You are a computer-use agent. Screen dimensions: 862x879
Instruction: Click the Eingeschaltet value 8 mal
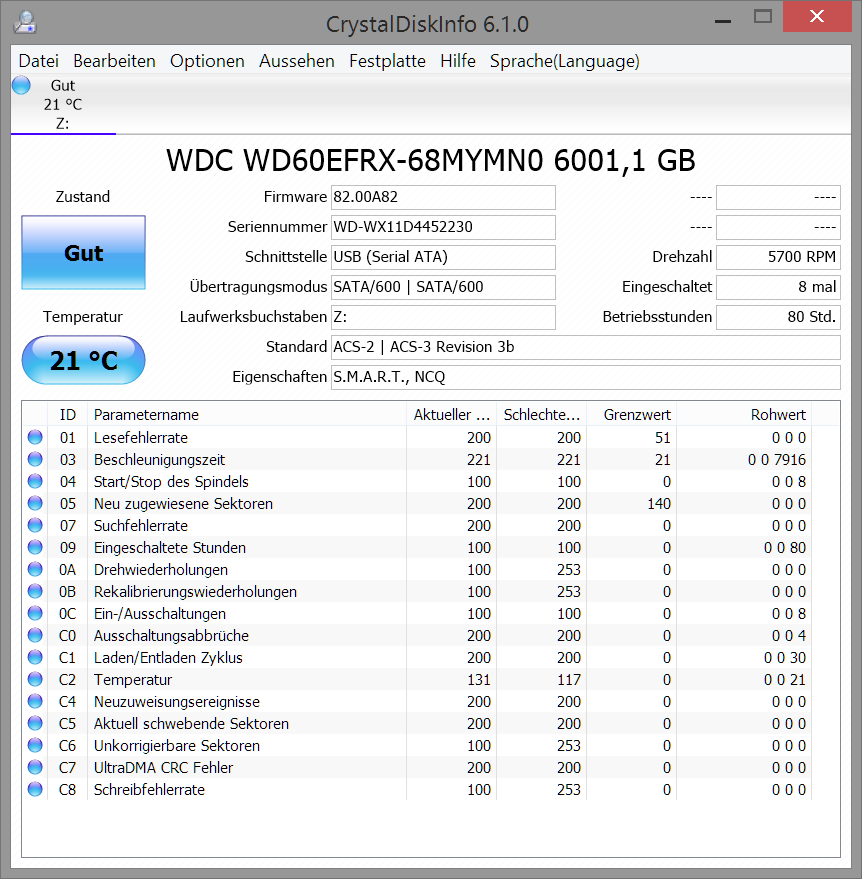(x=778, y=287)
